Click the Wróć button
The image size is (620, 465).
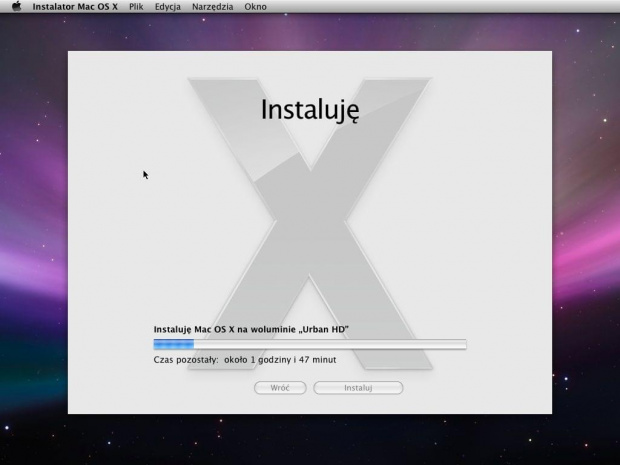[280, 388]
